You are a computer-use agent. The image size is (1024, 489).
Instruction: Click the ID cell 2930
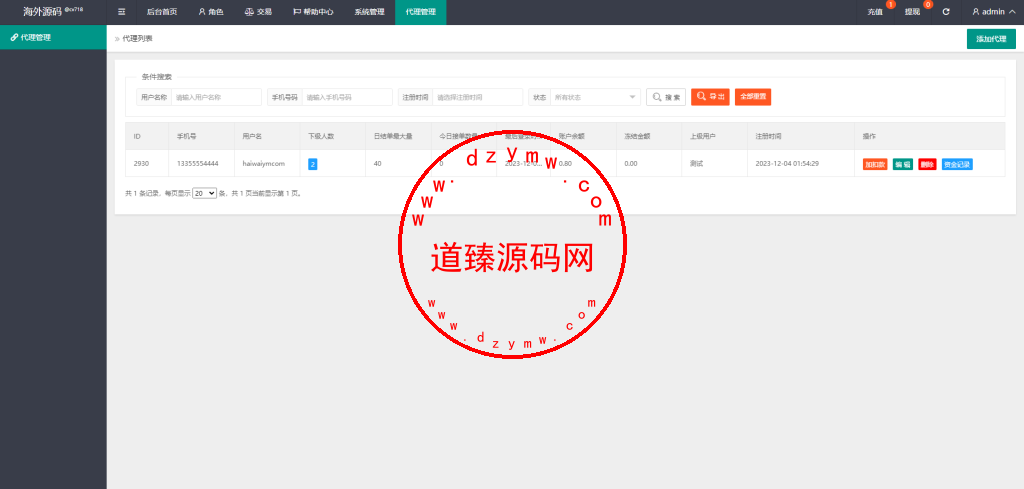tap(141, 164)
